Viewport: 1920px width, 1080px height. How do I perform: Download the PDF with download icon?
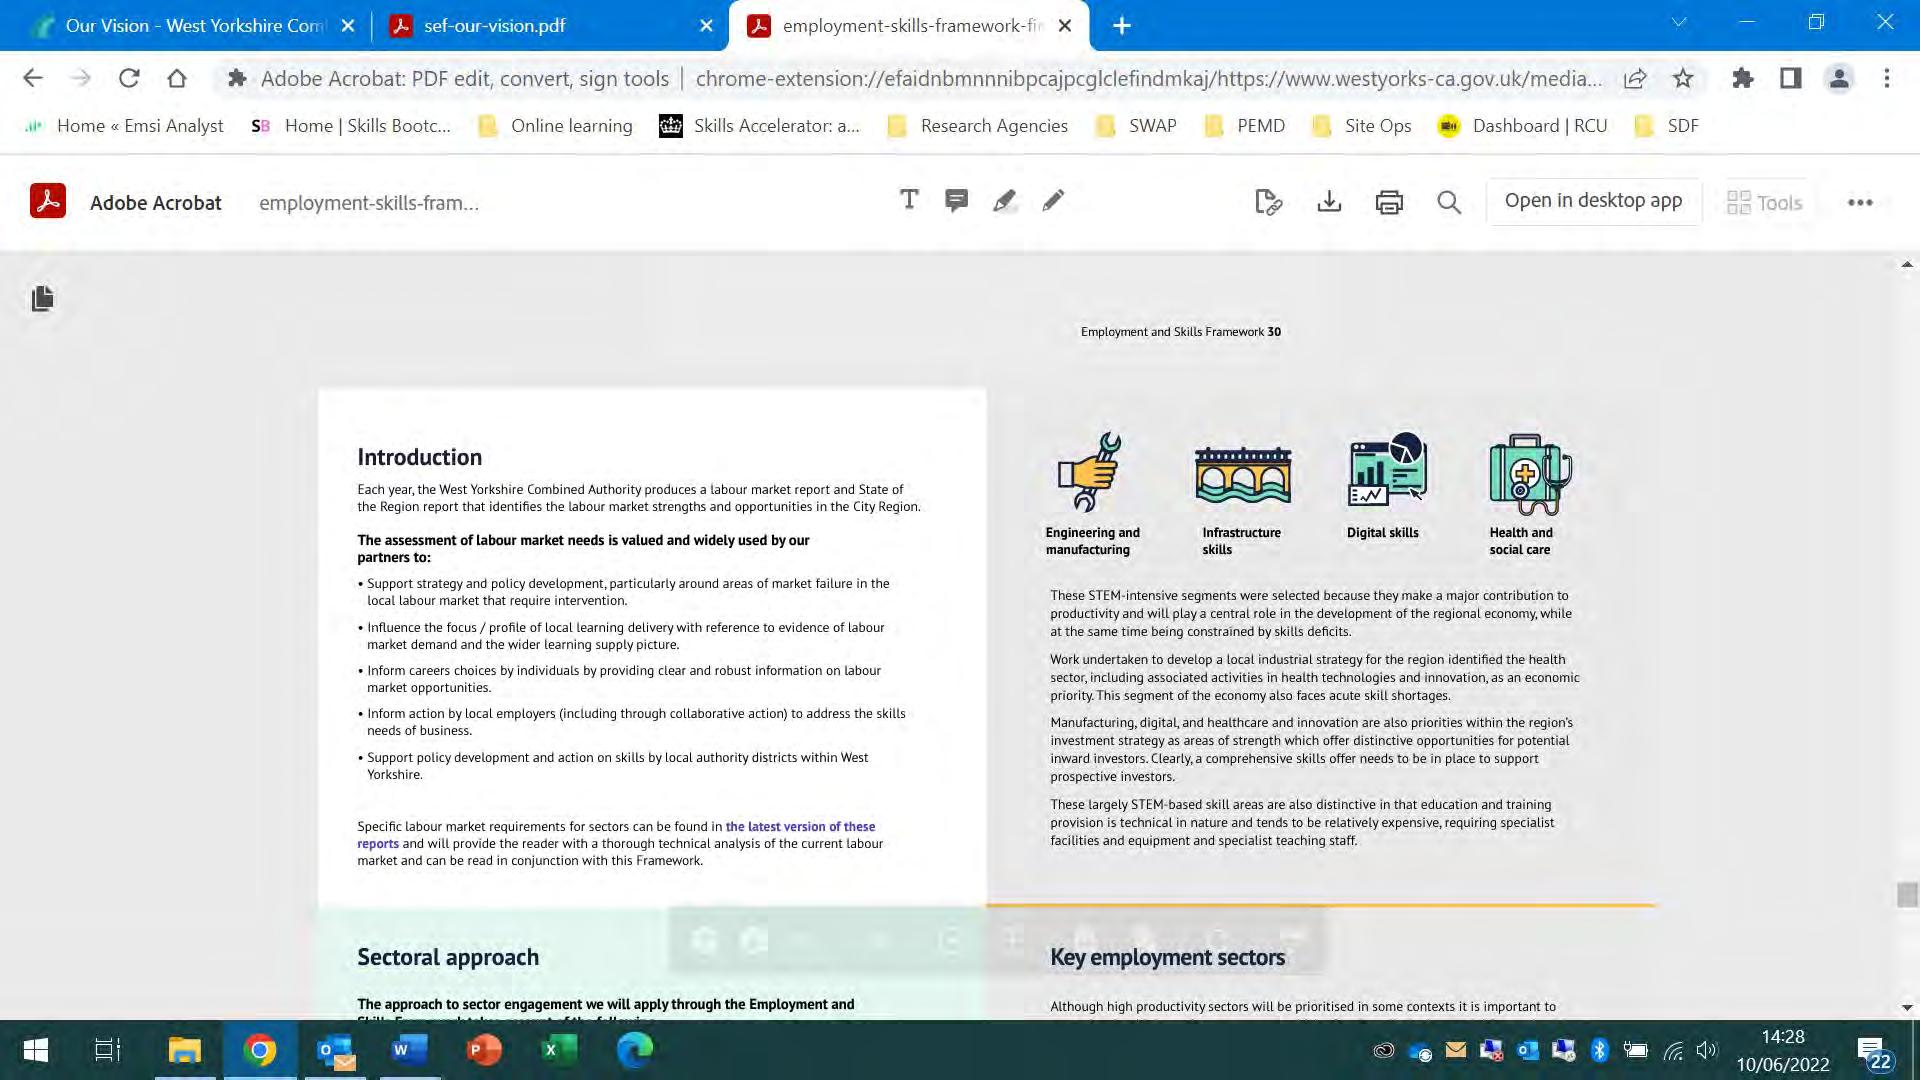click(x=1329, y=202)
